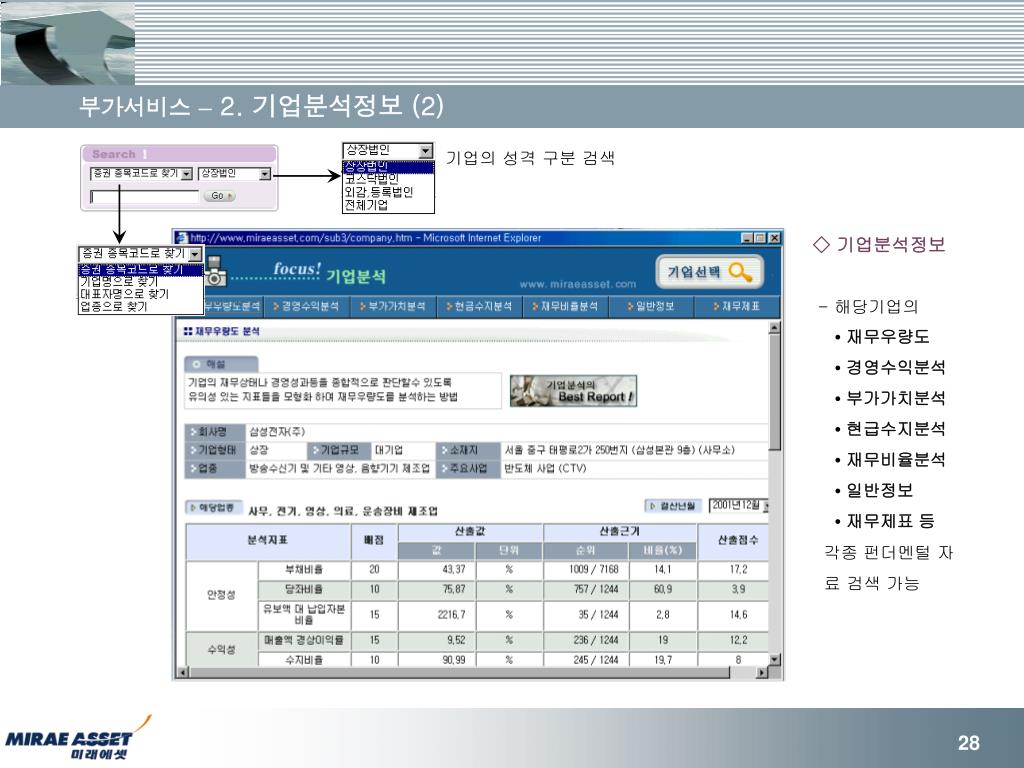Click the arrow of the expanded 상장법인 combo box
This screenshot has width=1024, height=768.
coord(426,151)
